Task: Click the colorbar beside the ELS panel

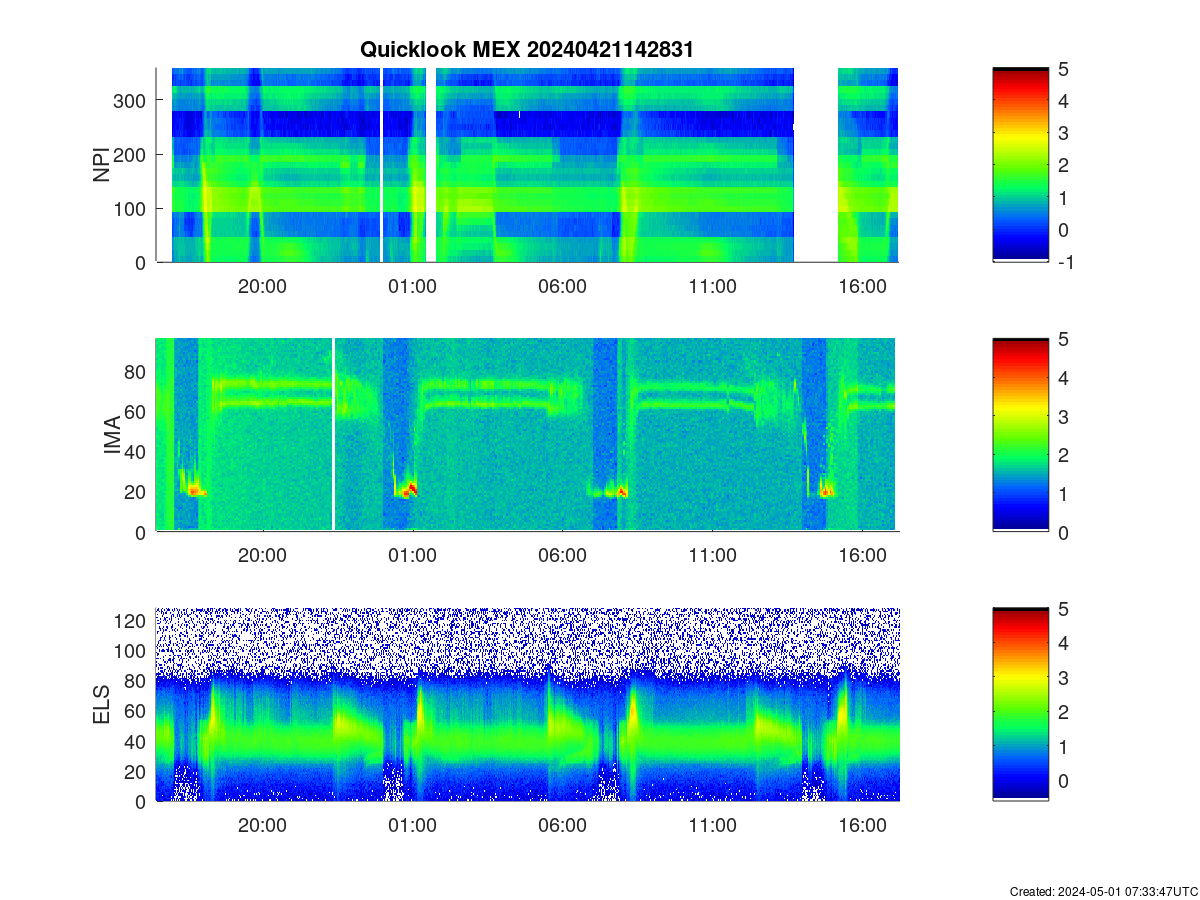Action: 1021,705
